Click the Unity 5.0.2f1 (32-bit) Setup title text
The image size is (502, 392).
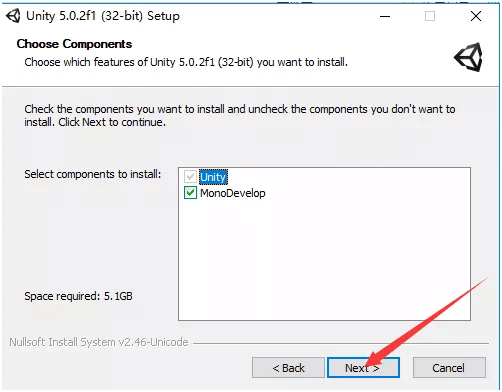coord(103,16)
